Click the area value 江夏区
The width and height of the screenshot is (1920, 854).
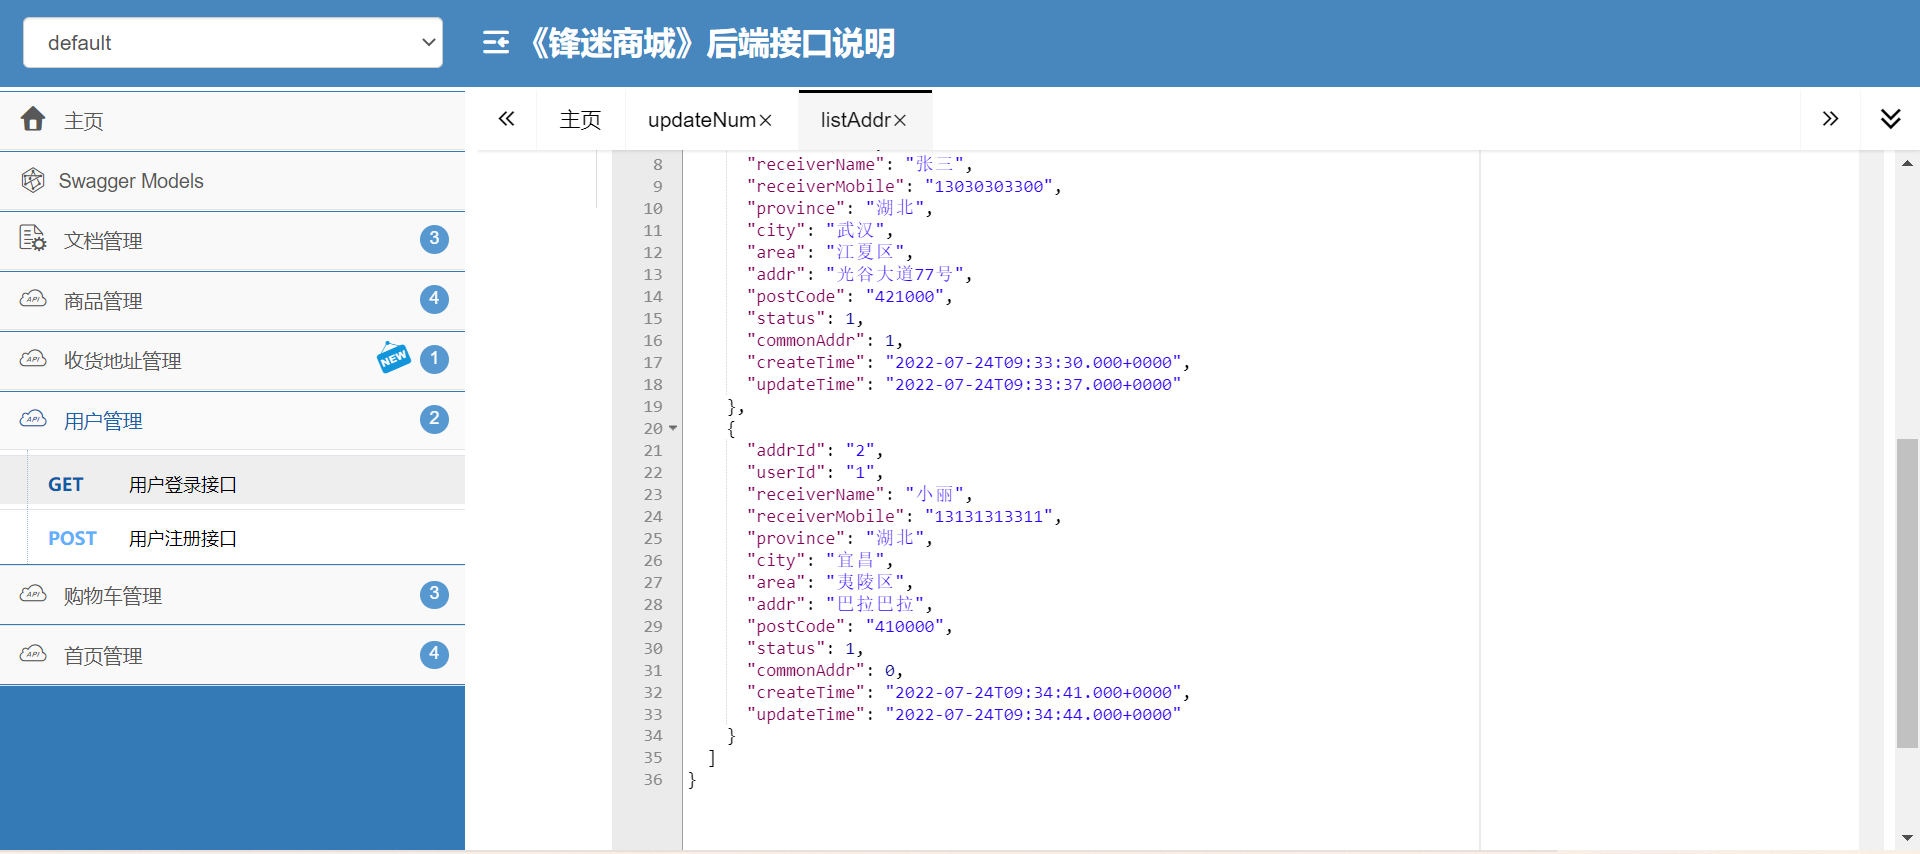(865, 252)
